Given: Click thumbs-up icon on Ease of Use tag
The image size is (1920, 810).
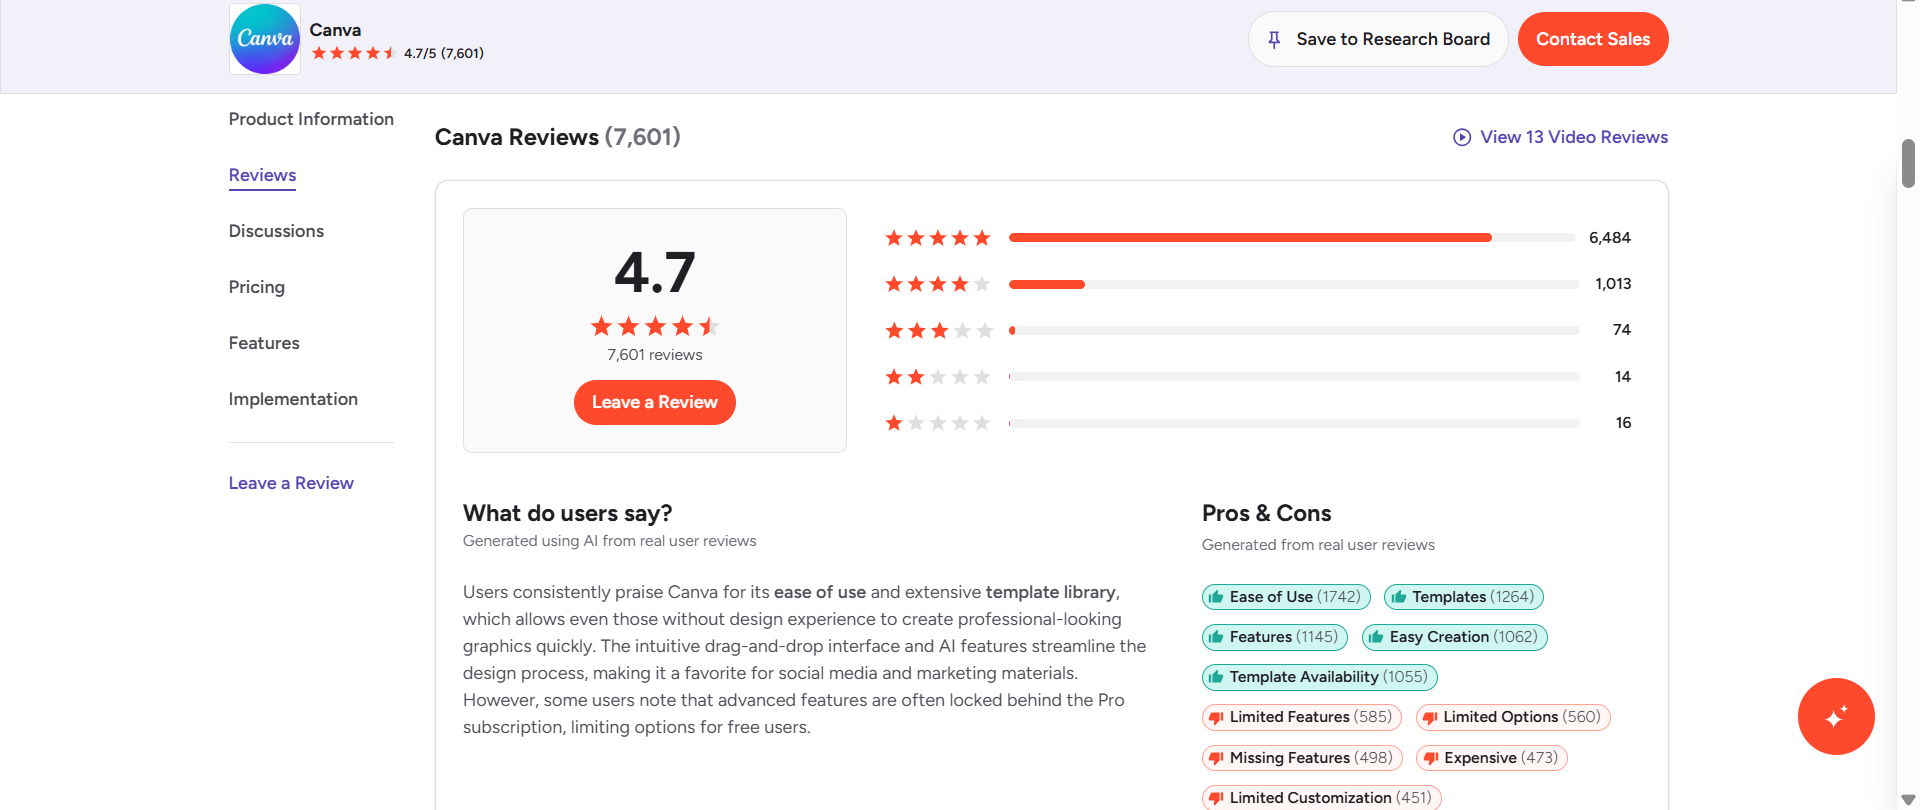Looking at the screenshot, I should click(x=1216, y=597).
